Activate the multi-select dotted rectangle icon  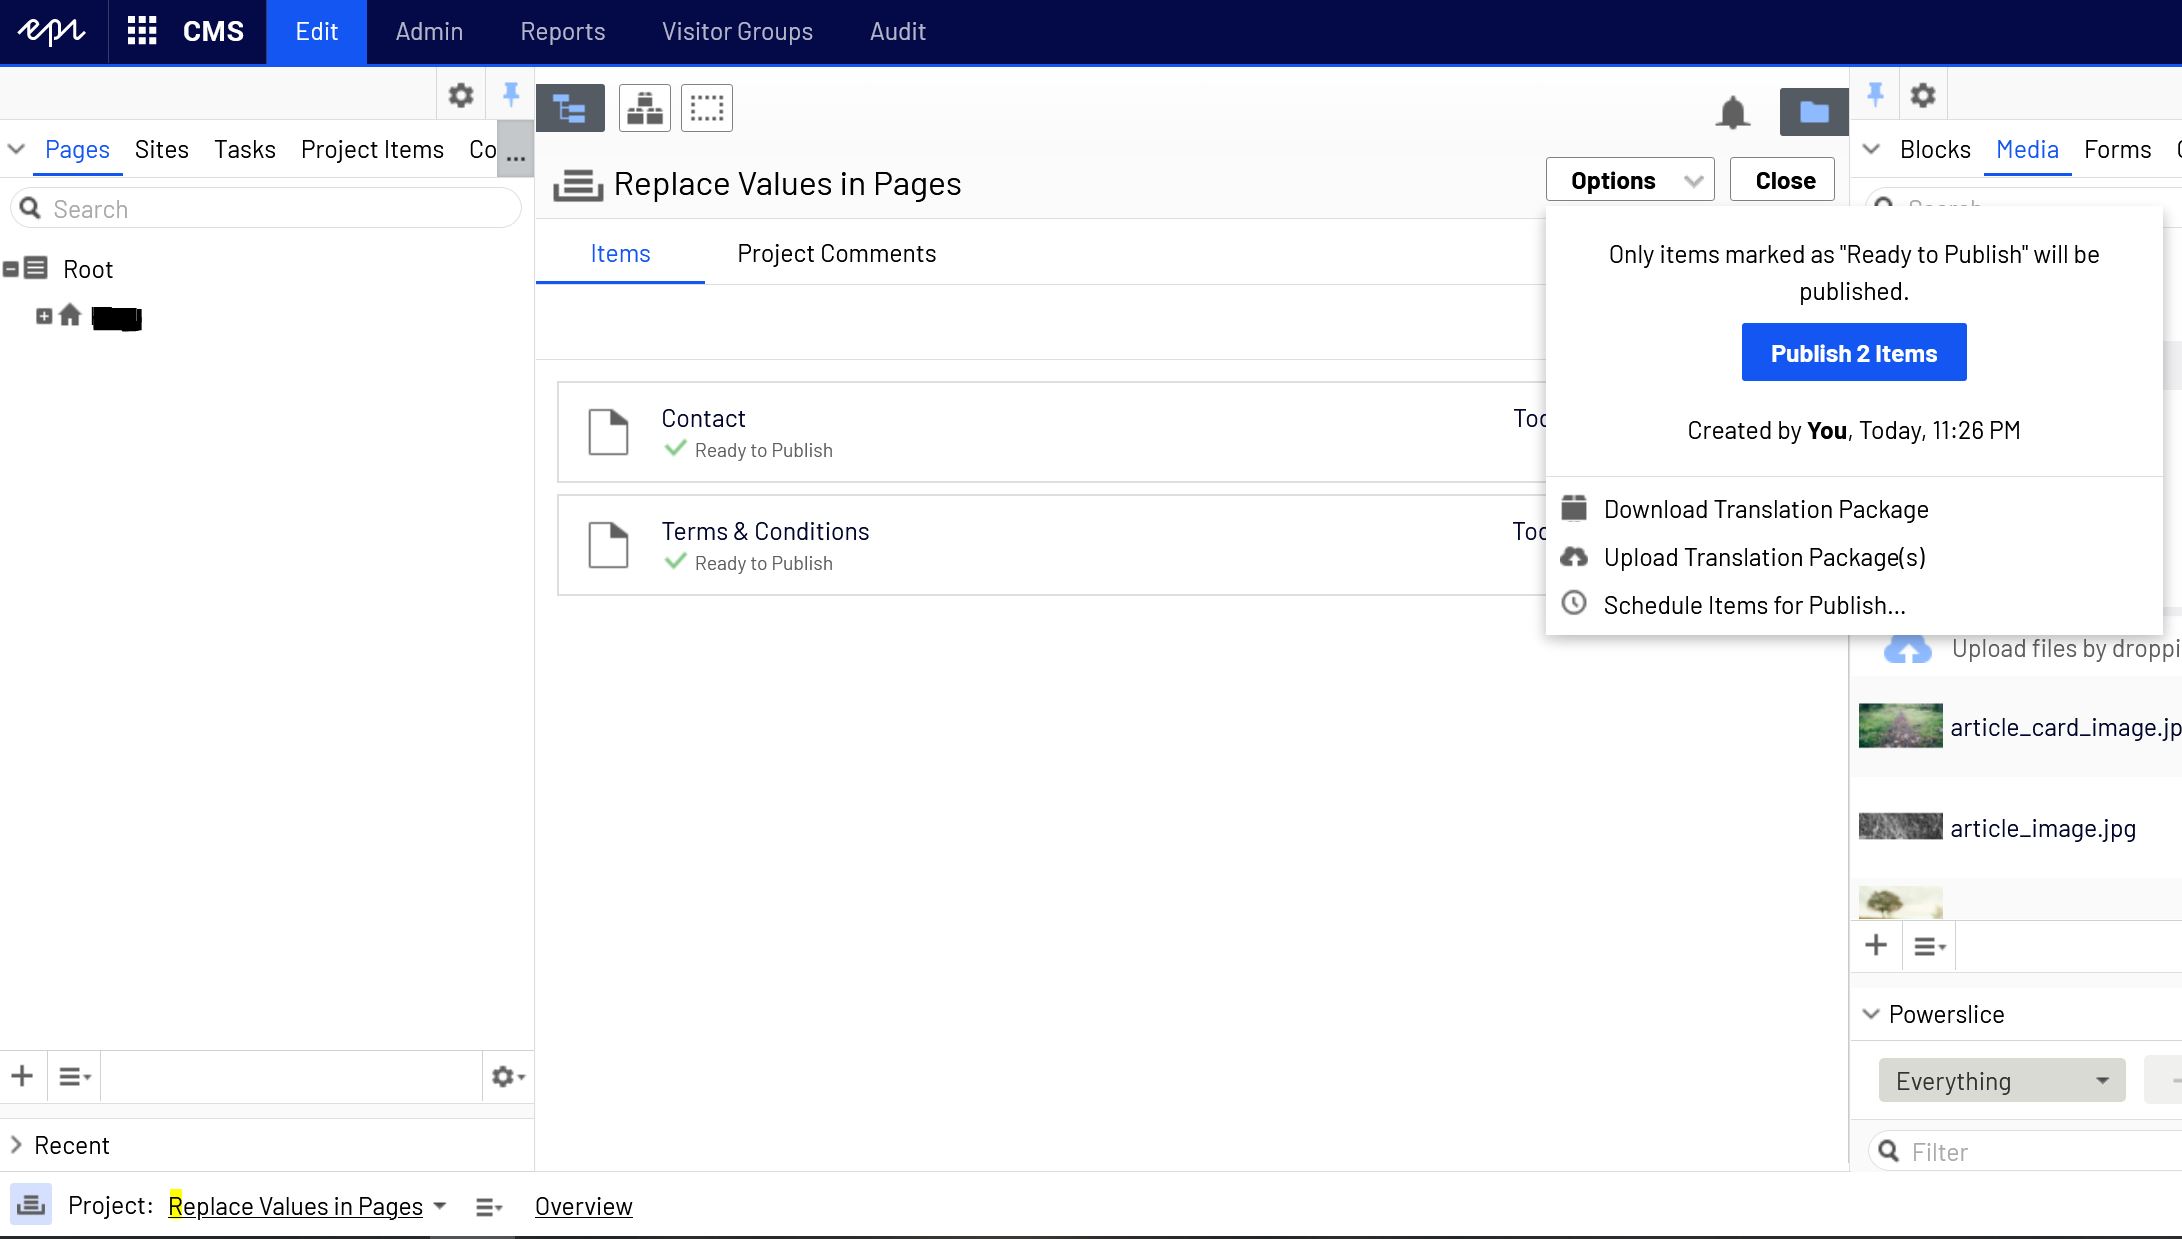[x=707, y=107]
